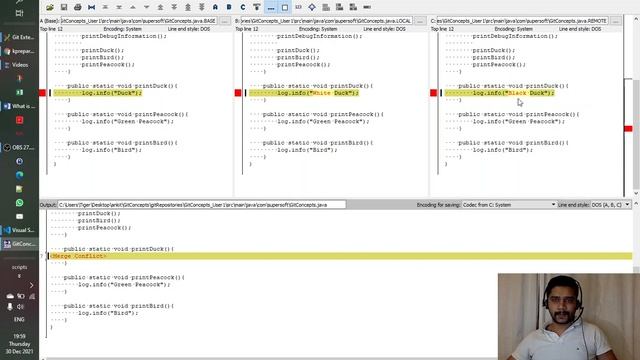Click Green Peacock line in output pane
Viewport: 640px width, 360px height.
(x=124, y=285)
